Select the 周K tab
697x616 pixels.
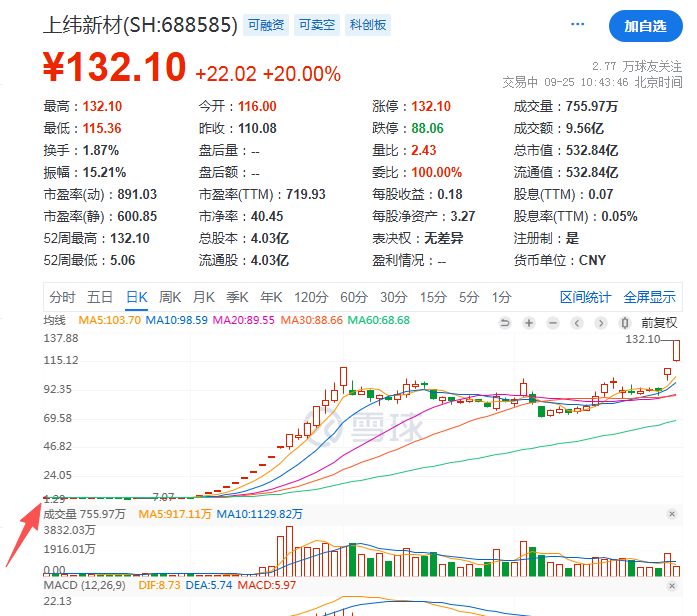pyautogui.click(x=170, y=297)
